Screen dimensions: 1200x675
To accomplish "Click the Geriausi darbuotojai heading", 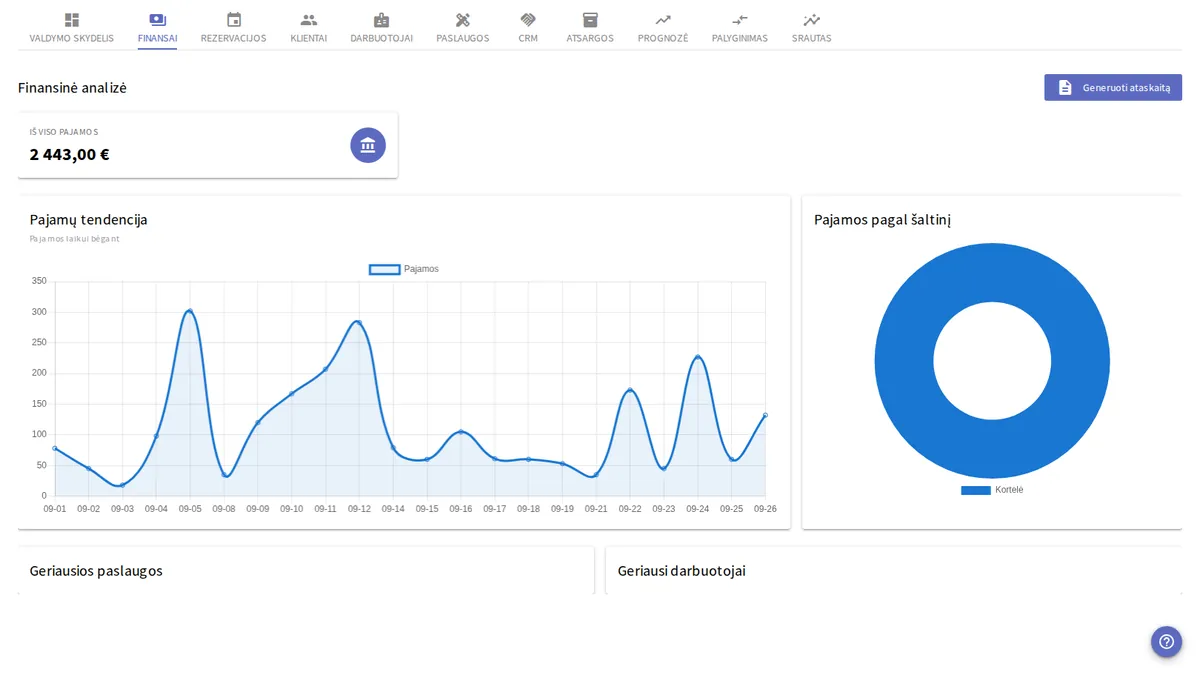I will [x=681, y=570].
